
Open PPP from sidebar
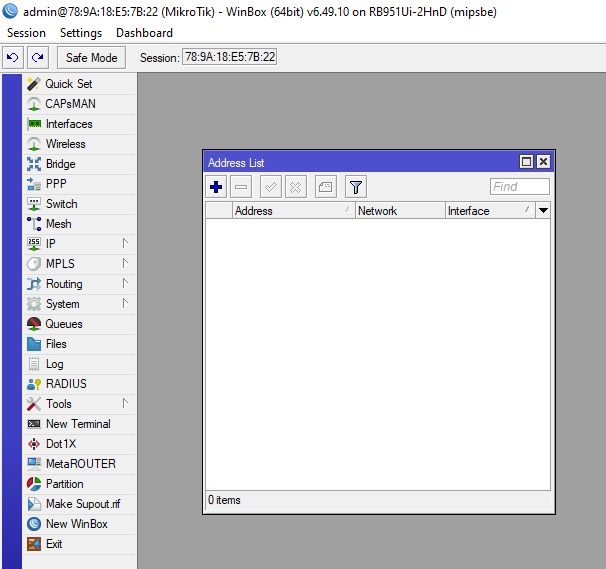80,184
